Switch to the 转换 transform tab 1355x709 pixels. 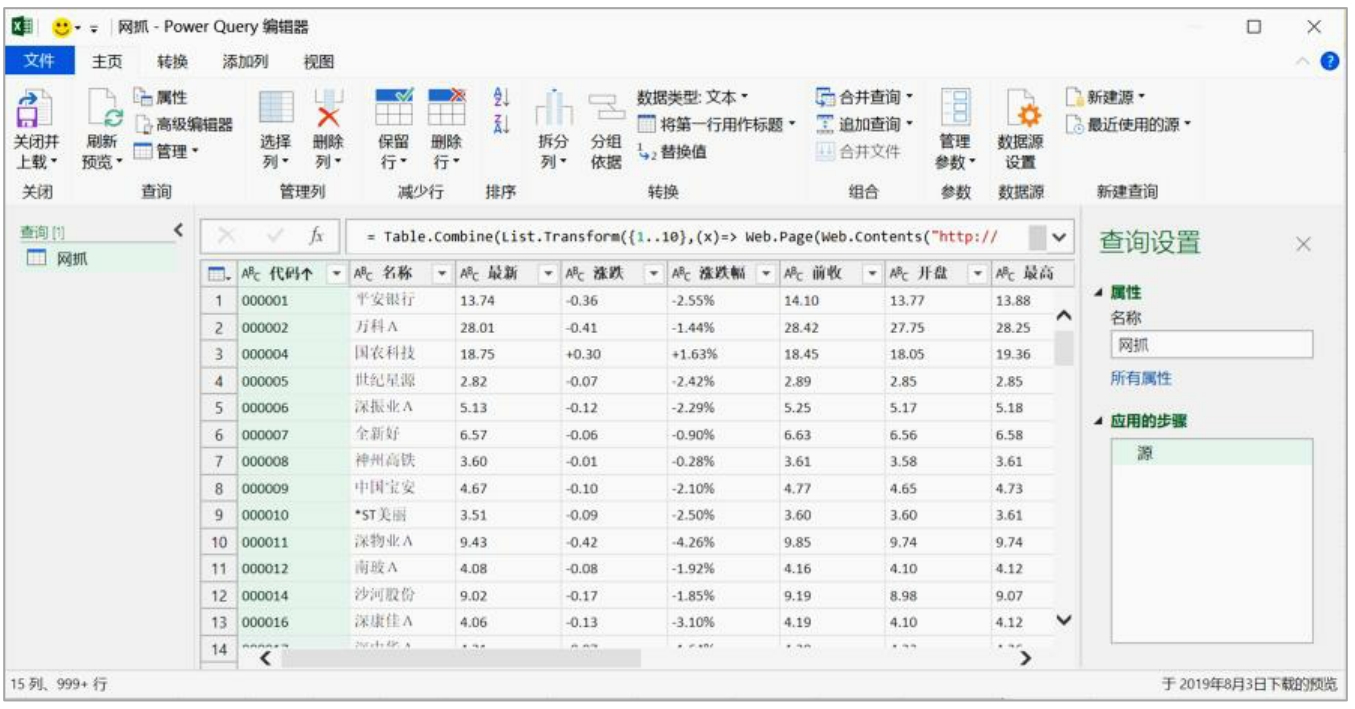coord(172,61)
